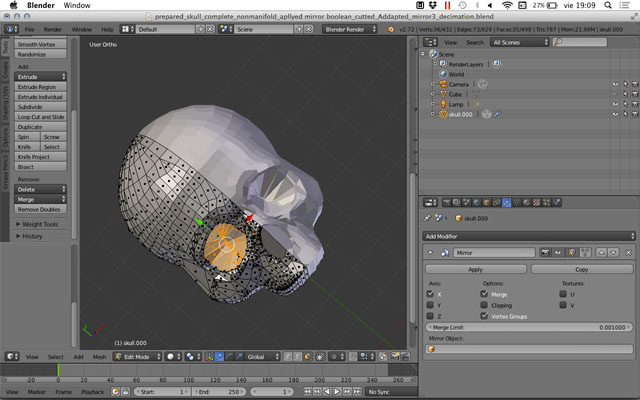Enable the V textures checkbox
Image resolution: width=640 pixels, height=400 pixels.
(x=563, y=305)
